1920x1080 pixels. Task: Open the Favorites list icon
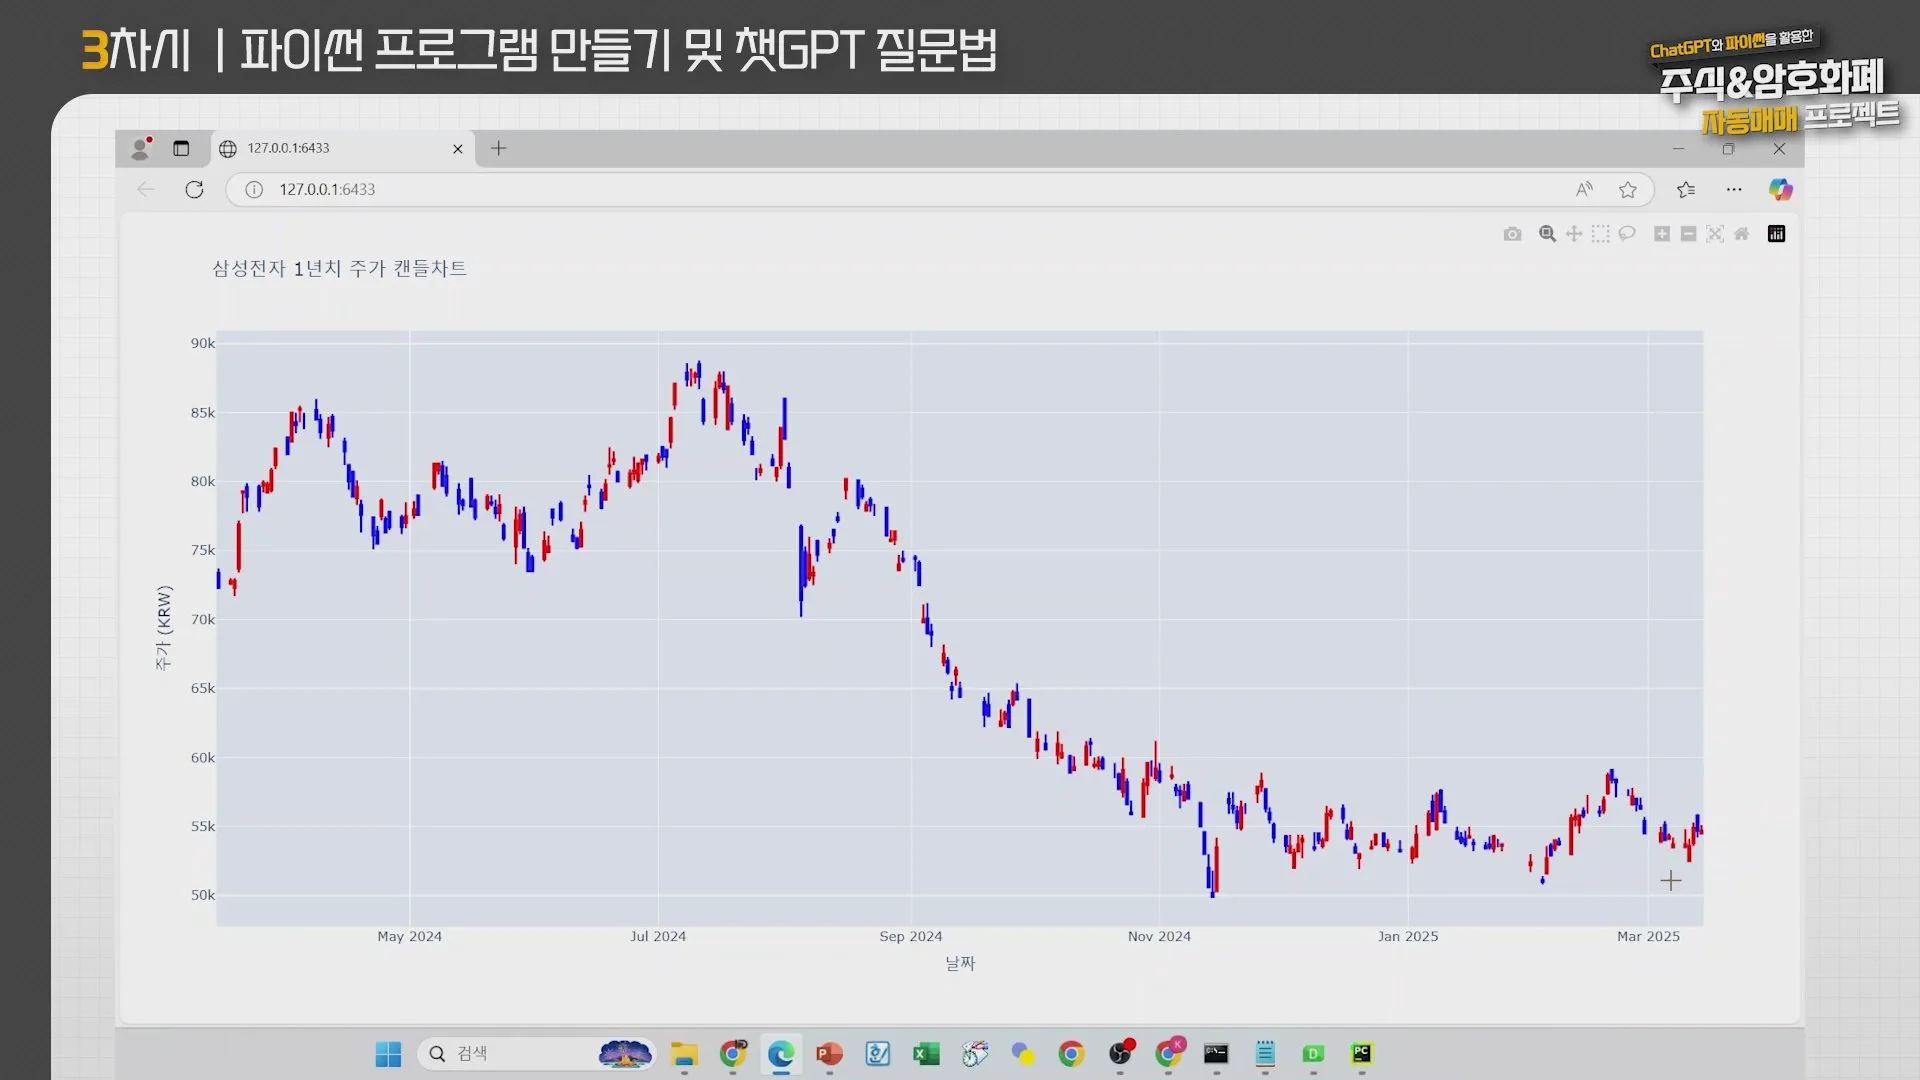click(1686, 190)
